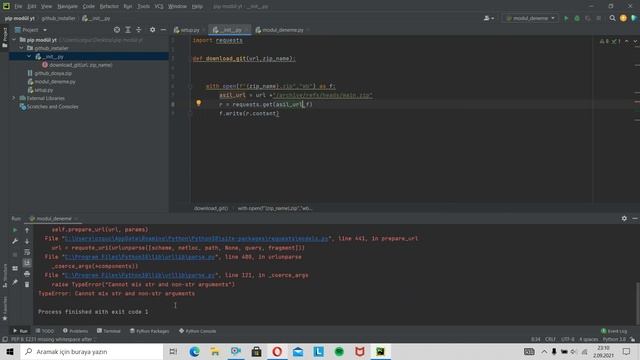The image size is (640, 360).
Task: Collapse the pip modül yt root folder
Action: pos(14,40)
